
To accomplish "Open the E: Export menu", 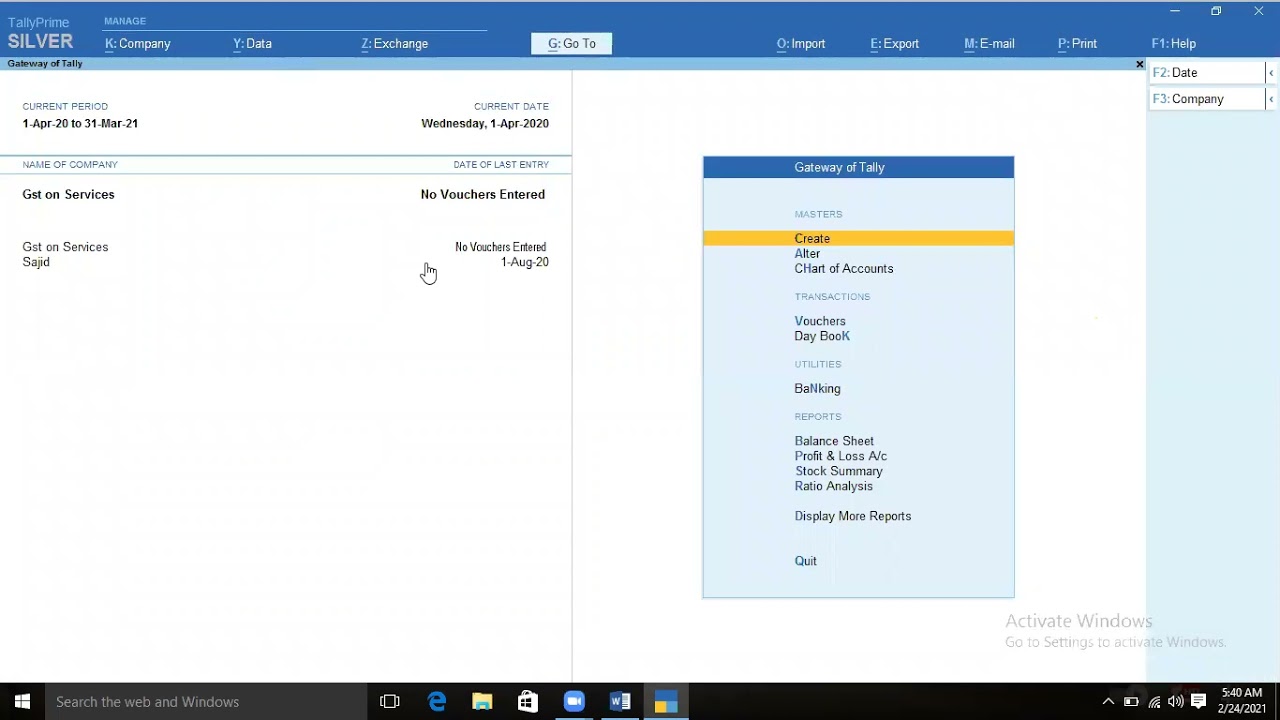I will (x=894, y=44).
